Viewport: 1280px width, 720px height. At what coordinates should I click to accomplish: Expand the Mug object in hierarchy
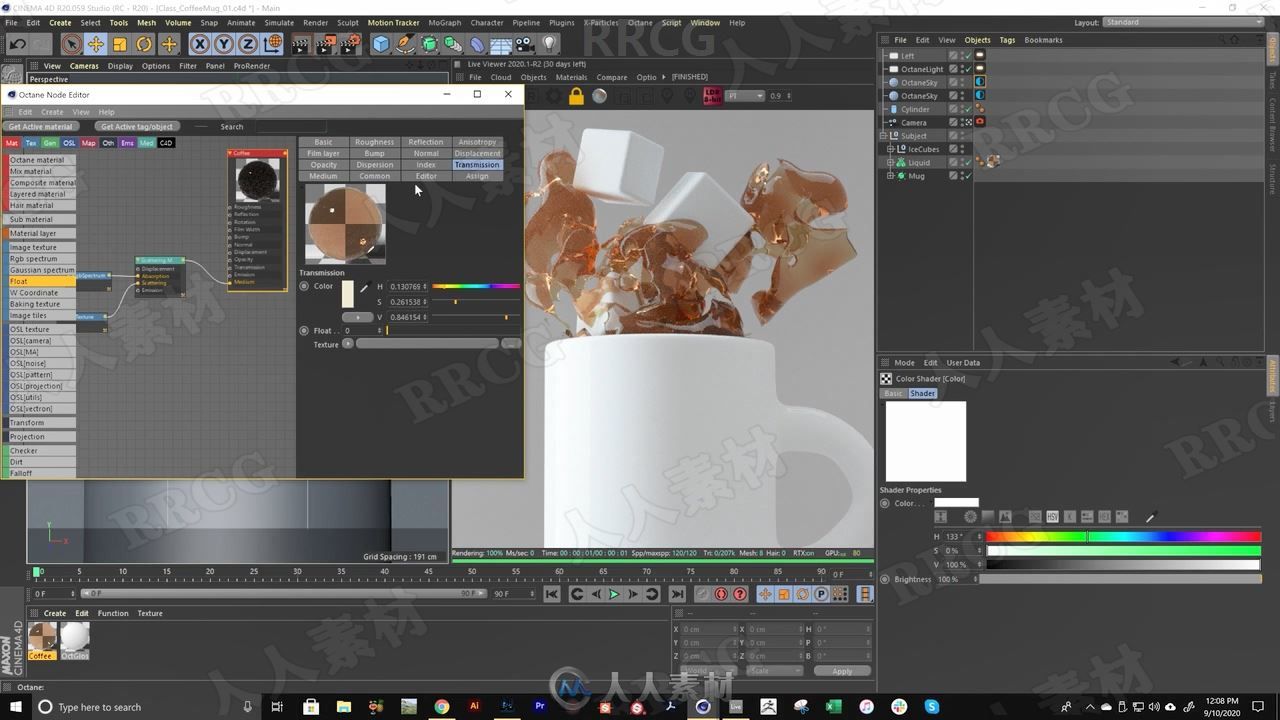(890, 176)
